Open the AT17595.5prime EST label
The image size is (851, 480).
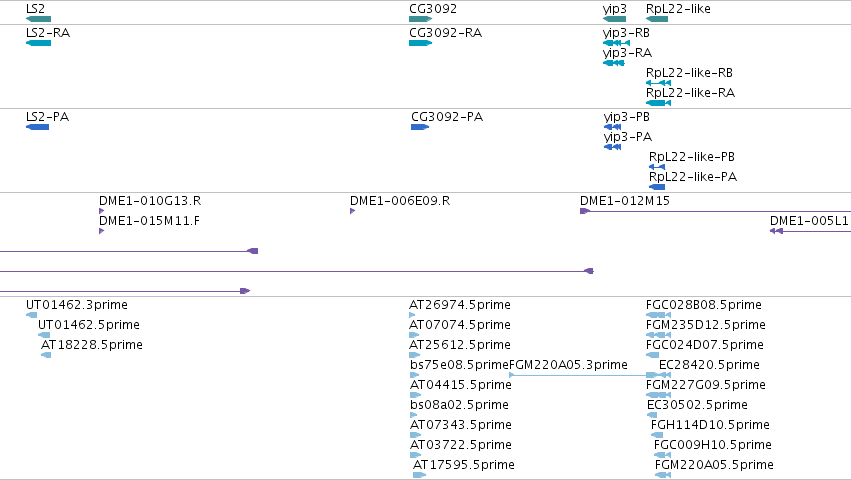[x=463, y=465]
